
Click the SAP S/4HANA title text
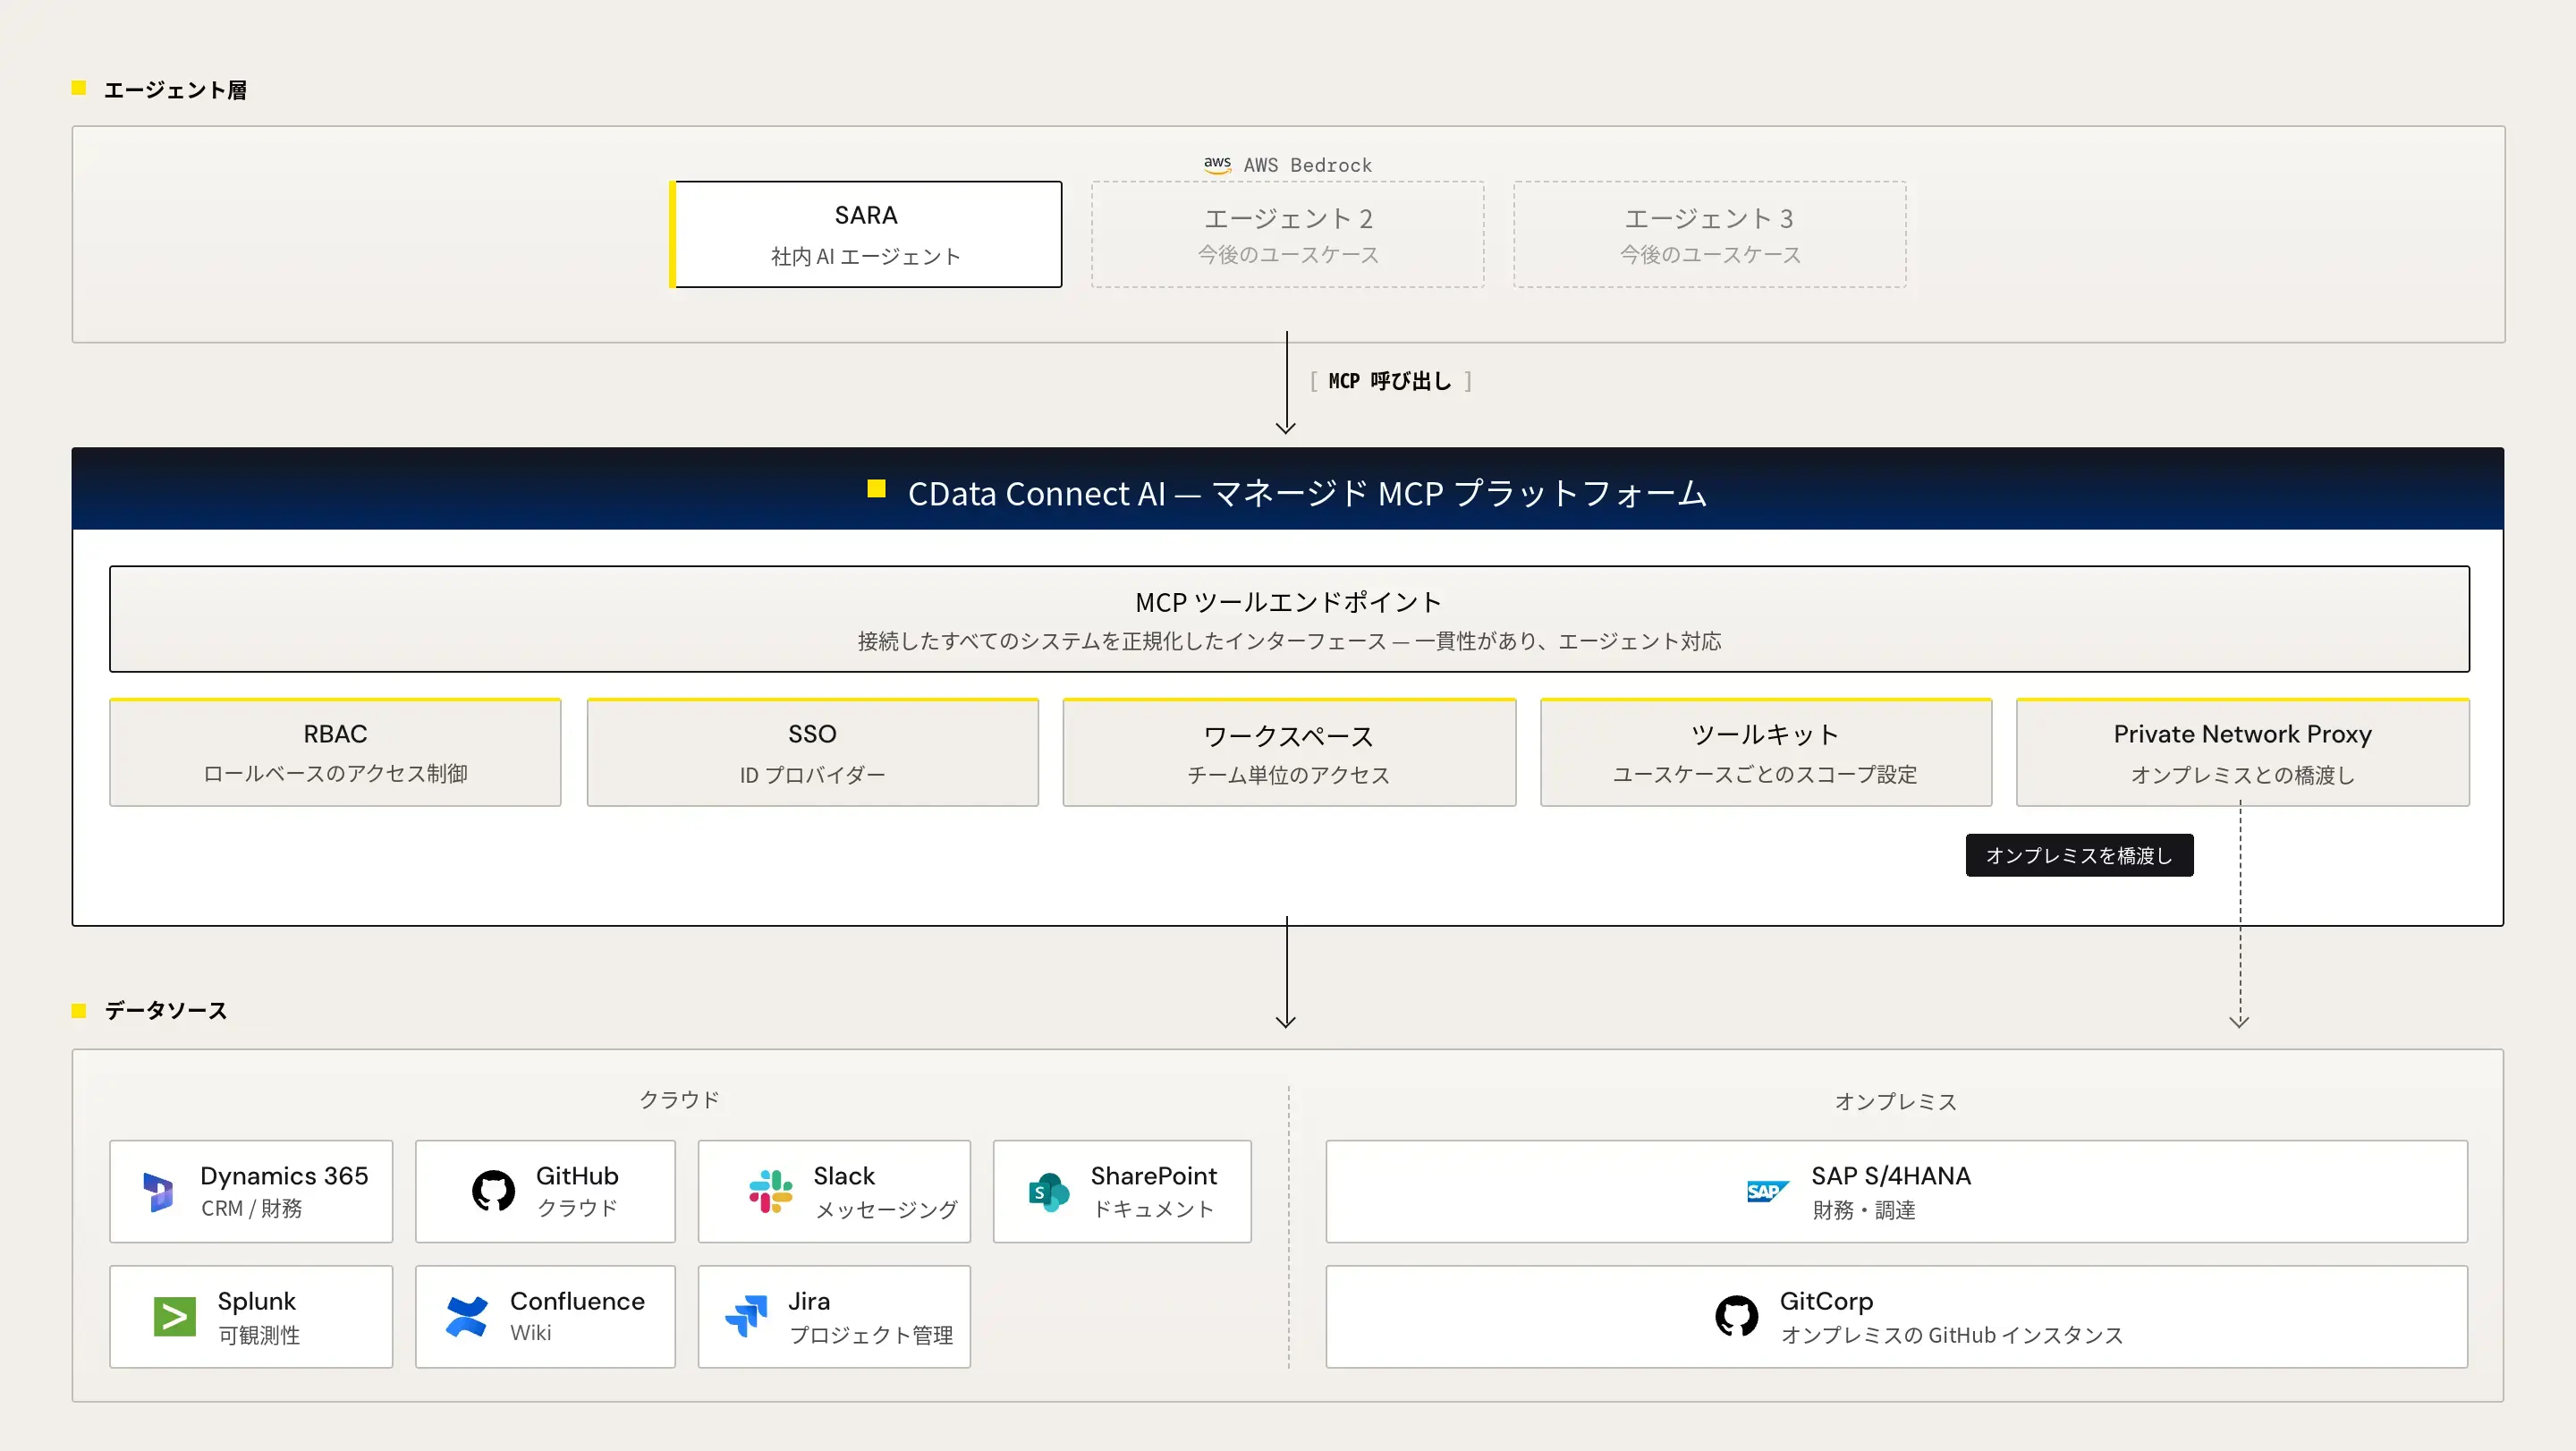(x=1890, y=1175)
